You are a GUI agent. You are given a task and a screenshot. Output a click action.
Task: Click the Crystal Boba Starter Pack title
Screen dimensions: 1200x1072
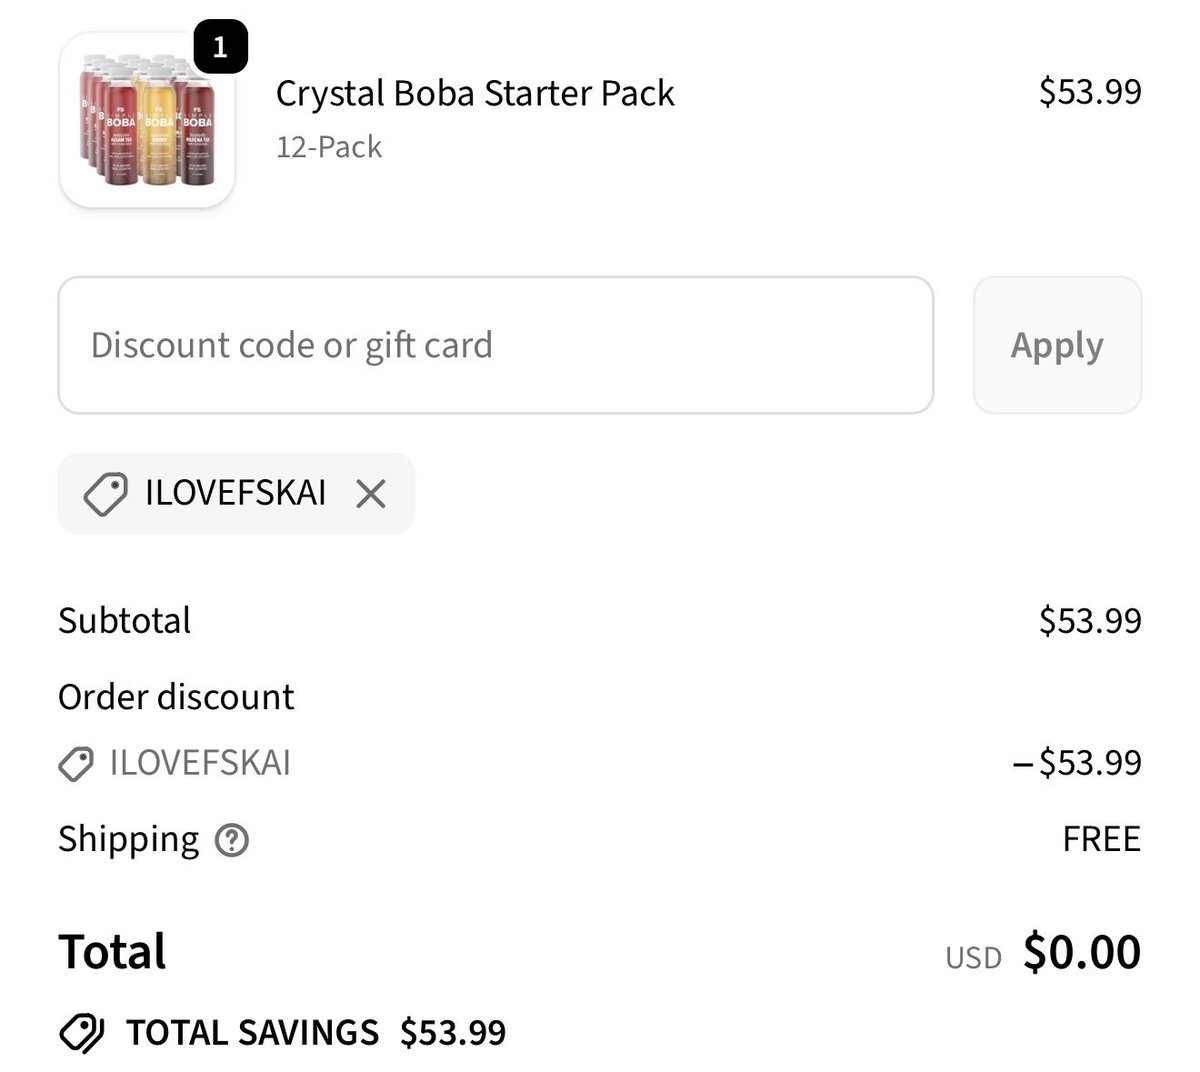(x=475, y=93)
